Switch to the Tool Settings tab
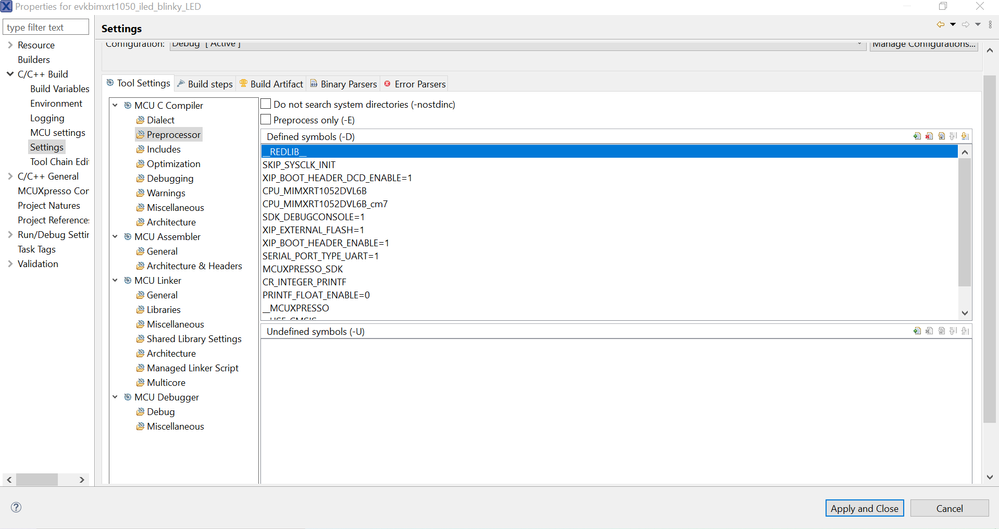 138,83
